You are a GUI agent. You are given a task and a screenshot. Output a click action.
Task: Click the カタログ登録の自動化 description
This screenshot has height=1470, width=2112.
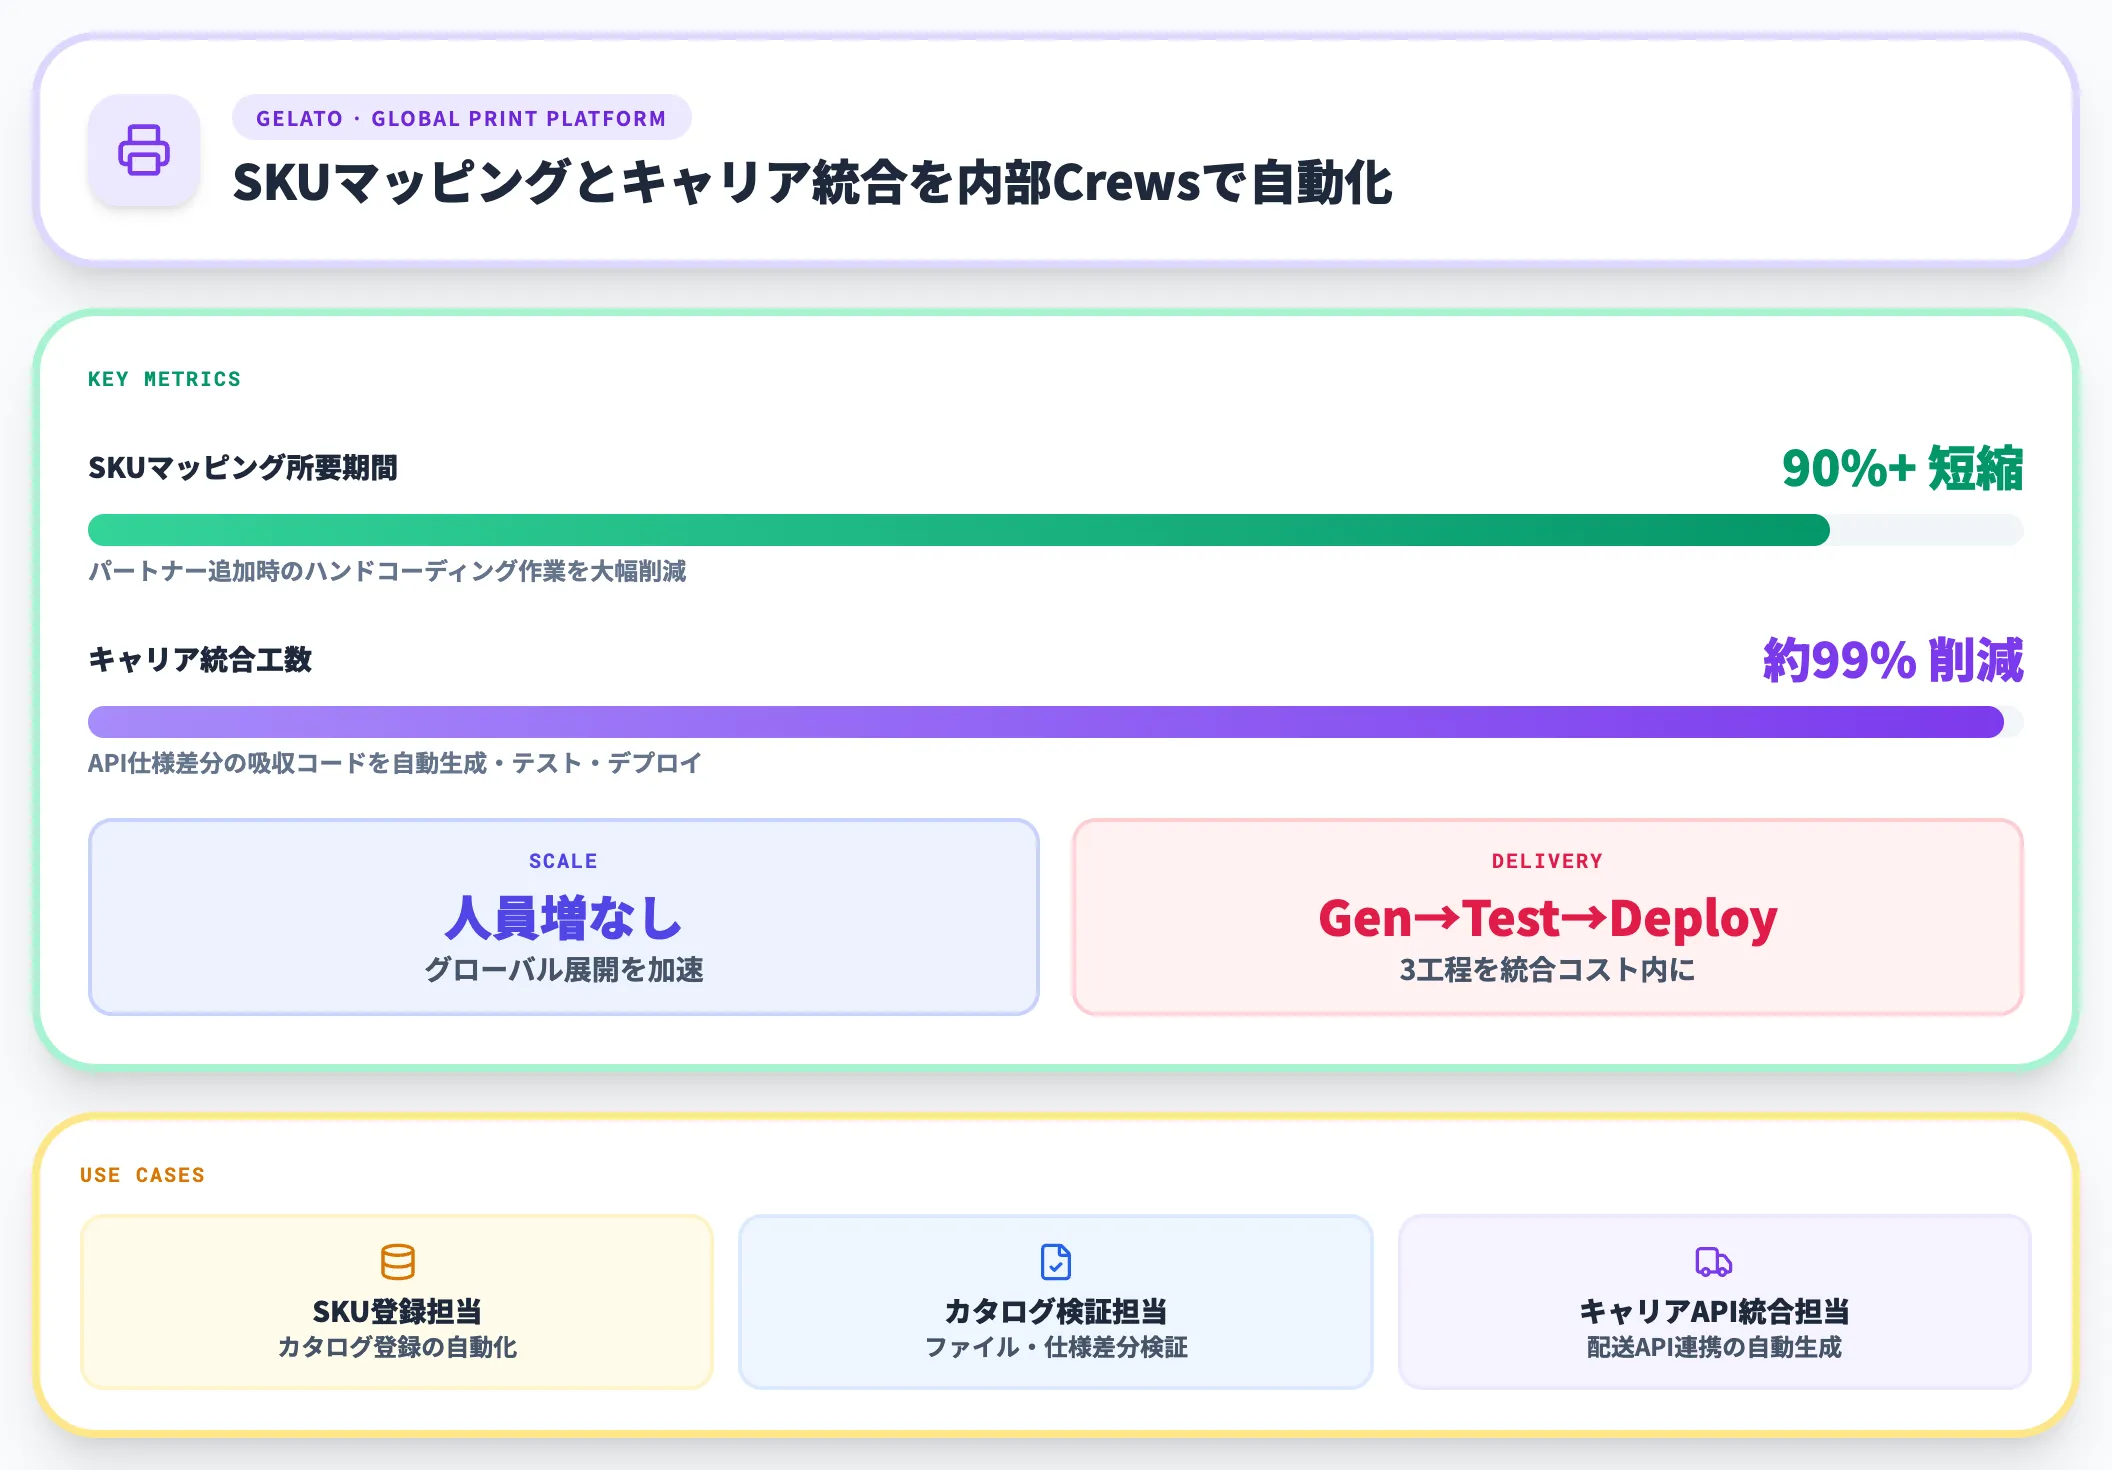[397, 1347]
